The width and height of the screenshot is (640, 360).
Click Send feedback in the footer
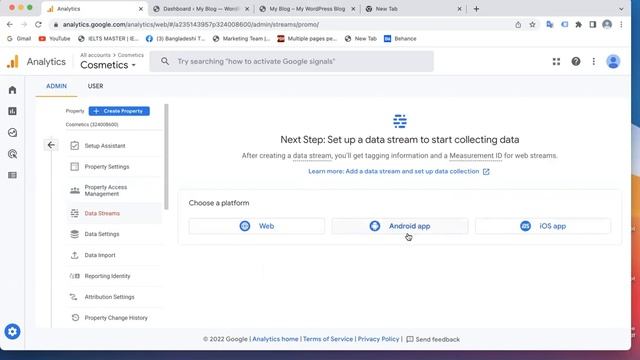[x=433, y=339]
